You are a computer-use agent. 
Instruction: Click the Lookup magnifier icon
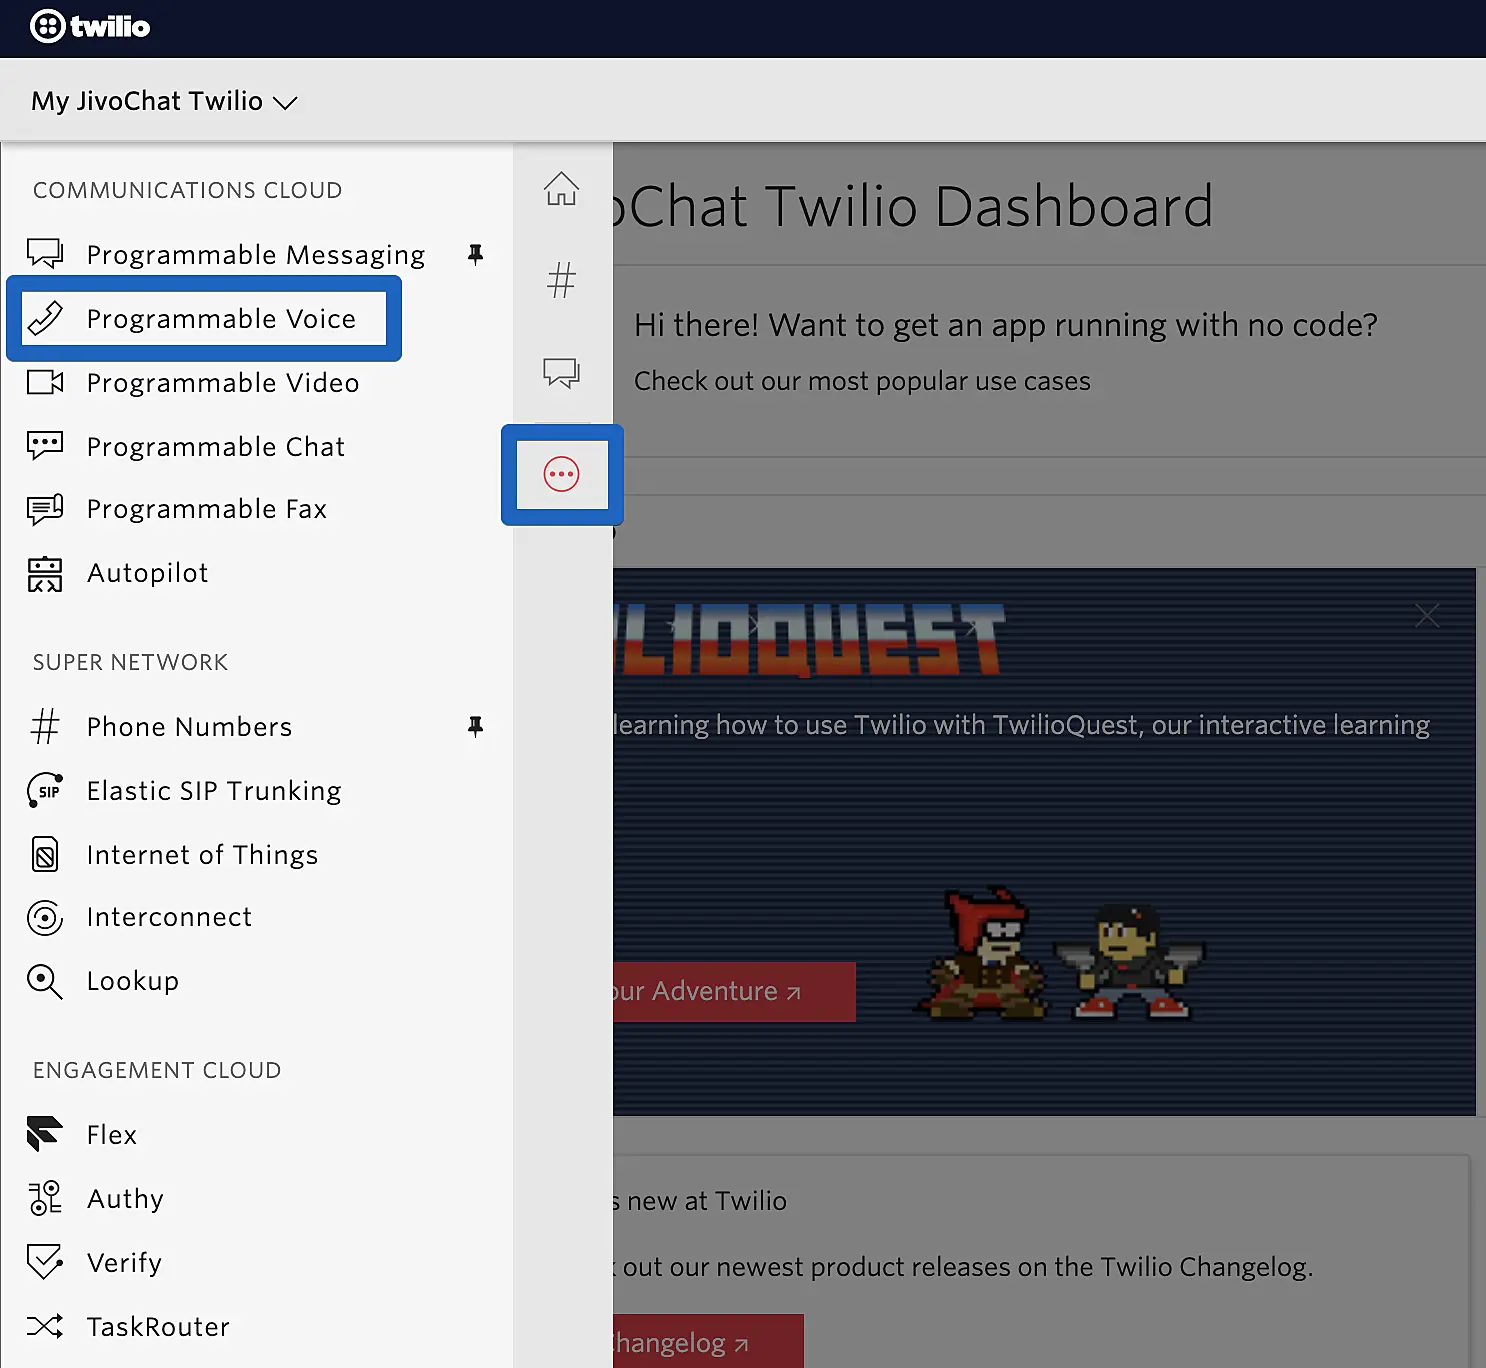(x=45, y=982)
